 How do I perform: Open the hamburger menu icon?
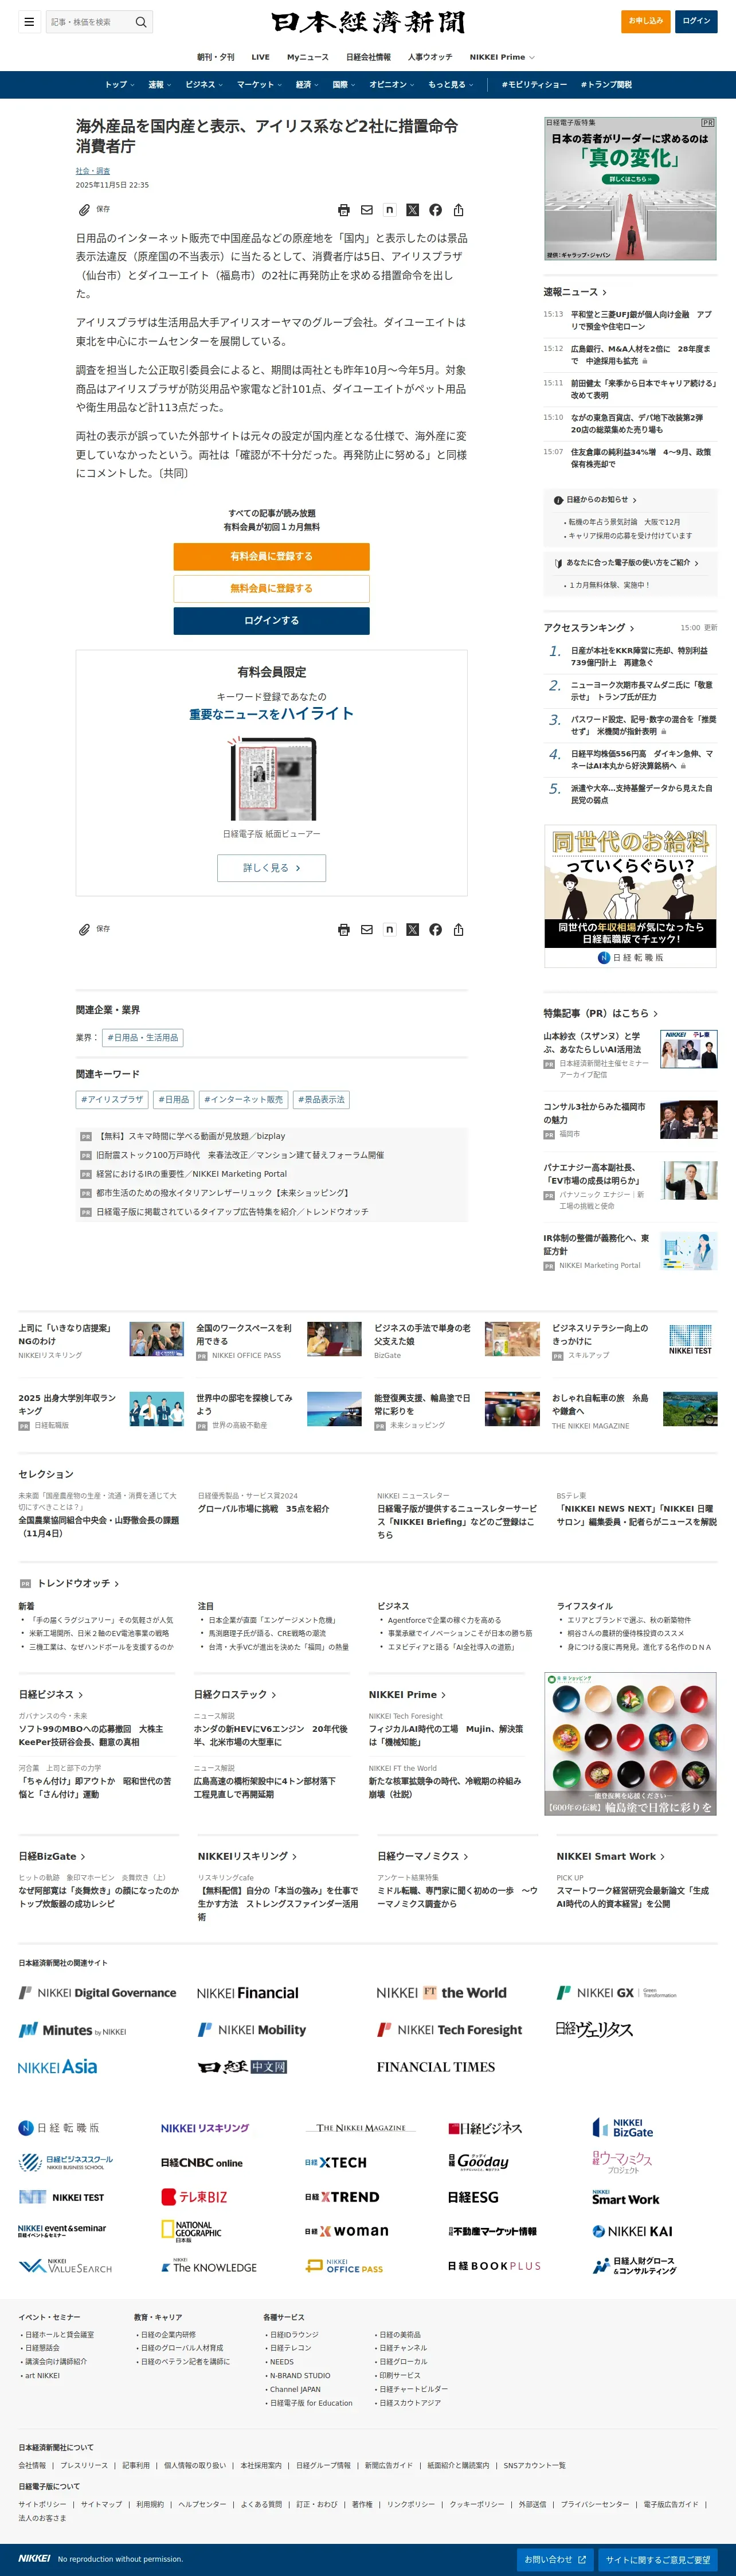(29, 21)
